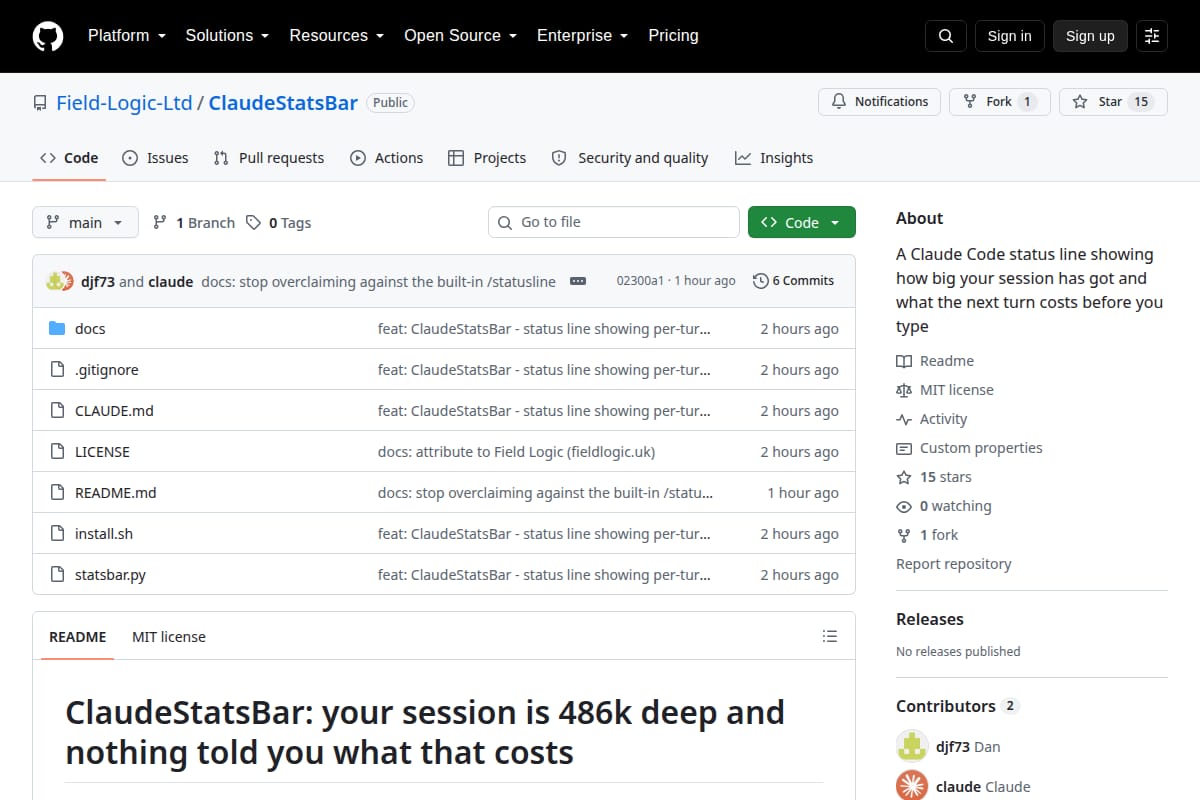
Task: Click the file icon beside install.sh
Action: [57, 534]
